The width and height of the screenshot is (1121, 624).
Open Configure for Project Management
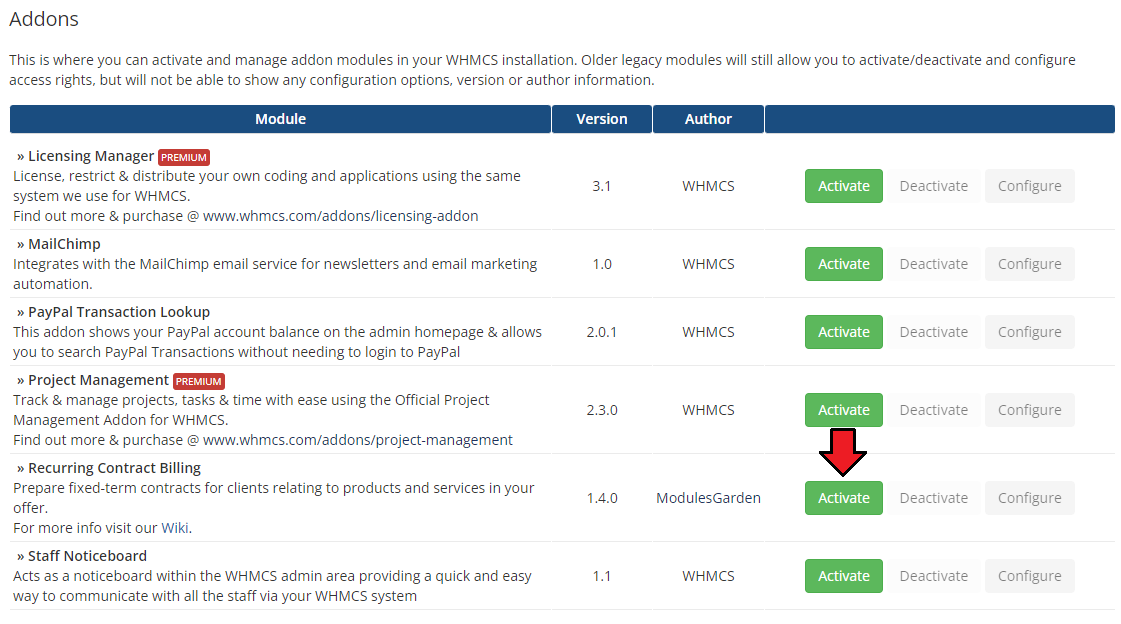pos(1029,410)
